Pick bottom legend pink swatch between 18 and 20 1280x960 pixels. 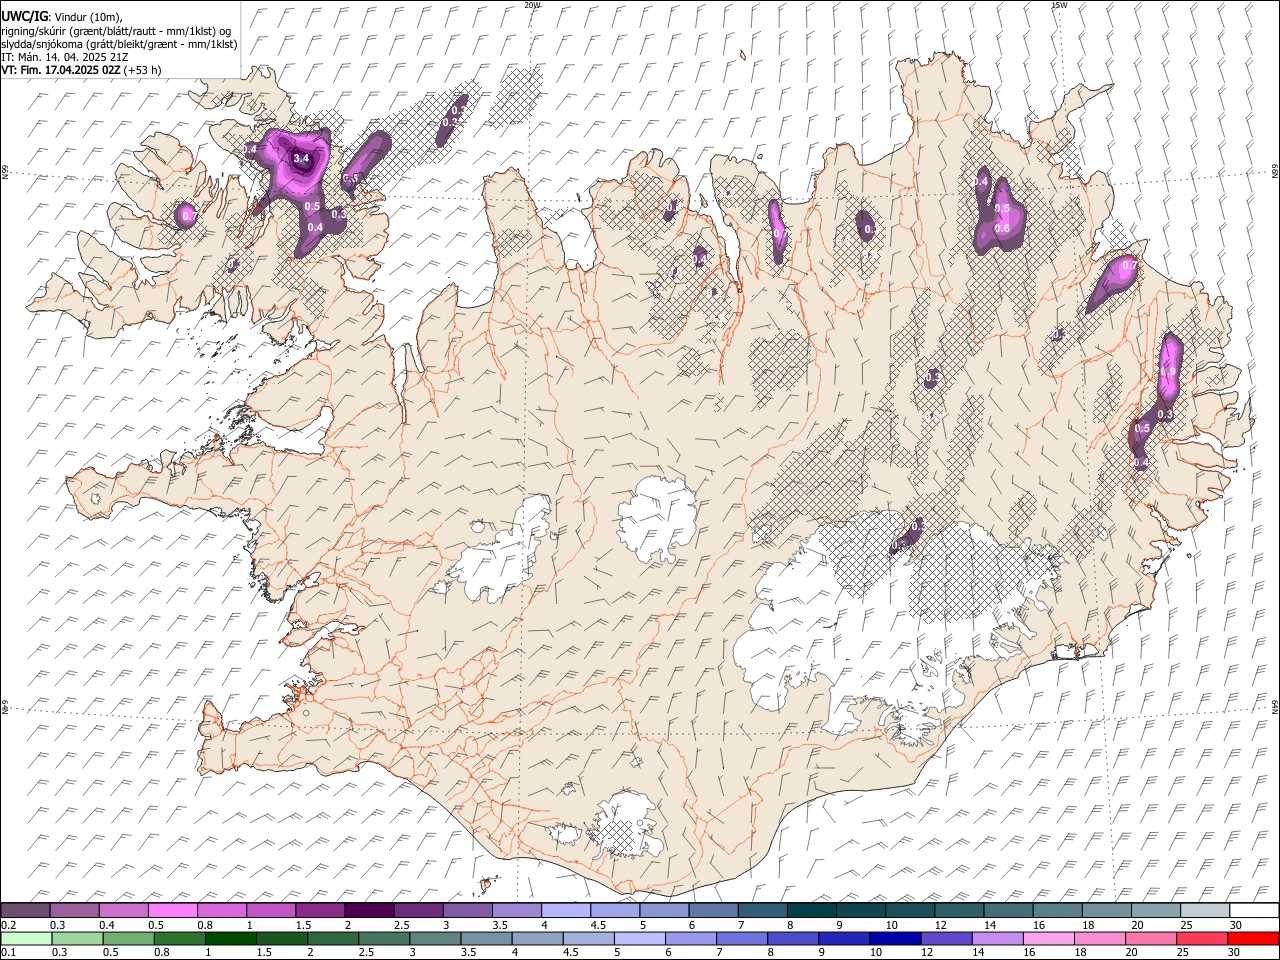(x=1098, y=938)
